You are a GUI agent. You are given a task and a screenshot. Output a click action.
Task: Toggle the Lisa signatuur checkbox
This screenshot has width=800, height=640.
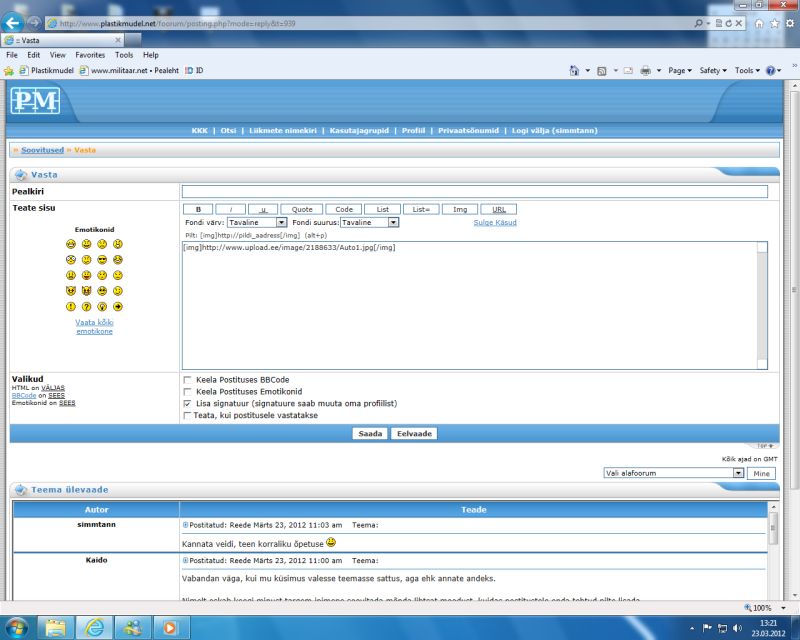tap(187, 403)
